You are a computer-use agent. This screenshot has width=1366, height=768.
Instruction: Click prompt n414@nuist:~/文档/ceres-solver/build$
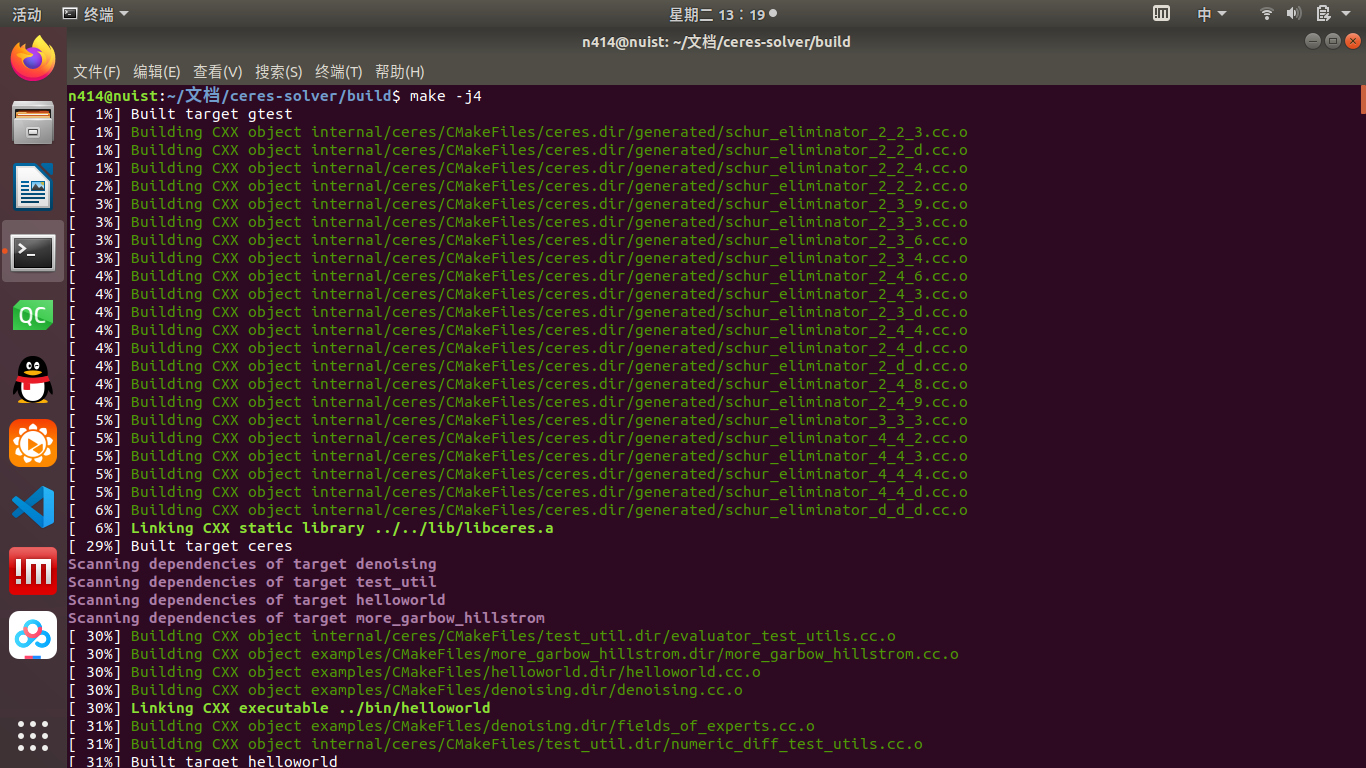pyautogui.click(x=234, y=96)
